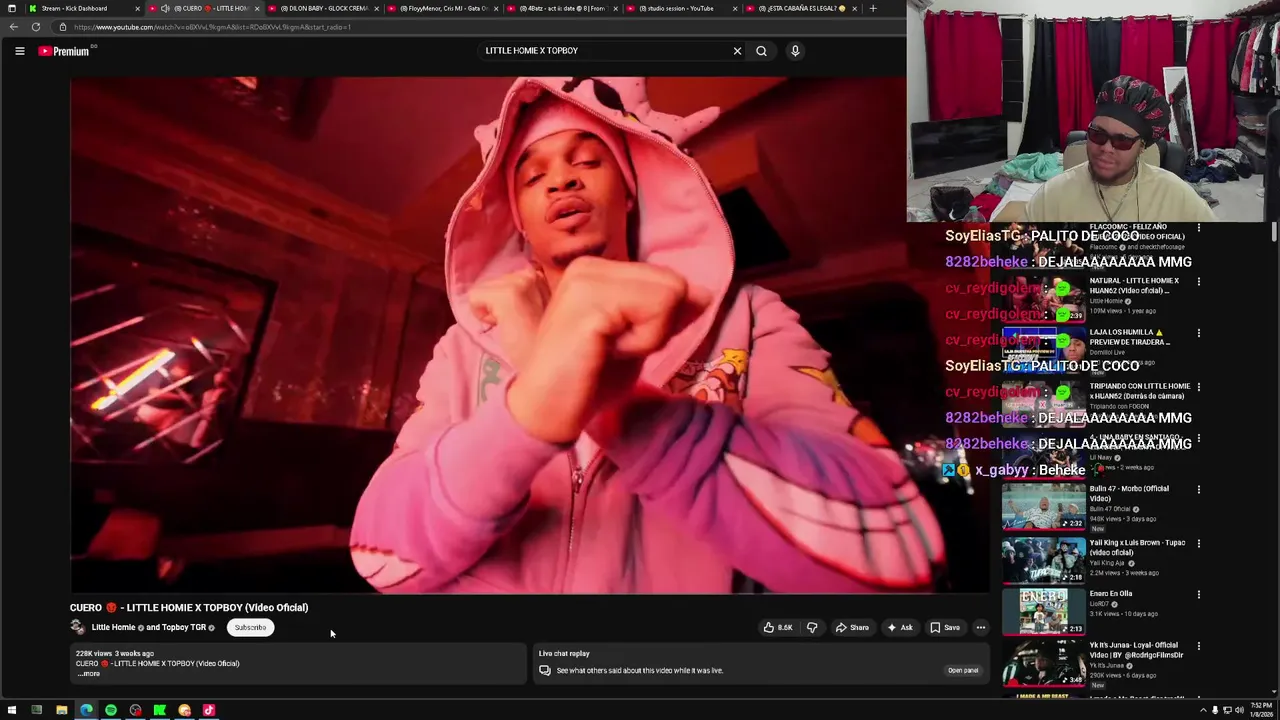Click the CUERO video player

tap(530, 335)
